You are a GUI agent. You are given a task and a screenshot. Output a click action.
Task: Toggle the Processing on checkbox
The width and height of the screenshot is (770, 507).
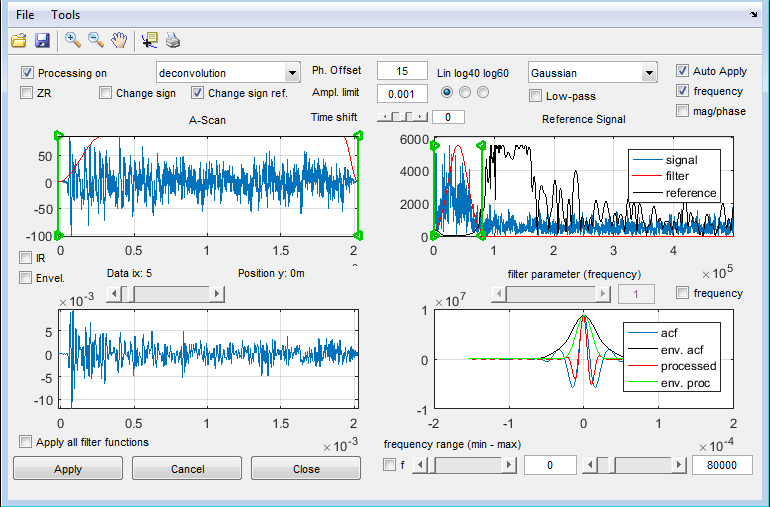point(27,73)
